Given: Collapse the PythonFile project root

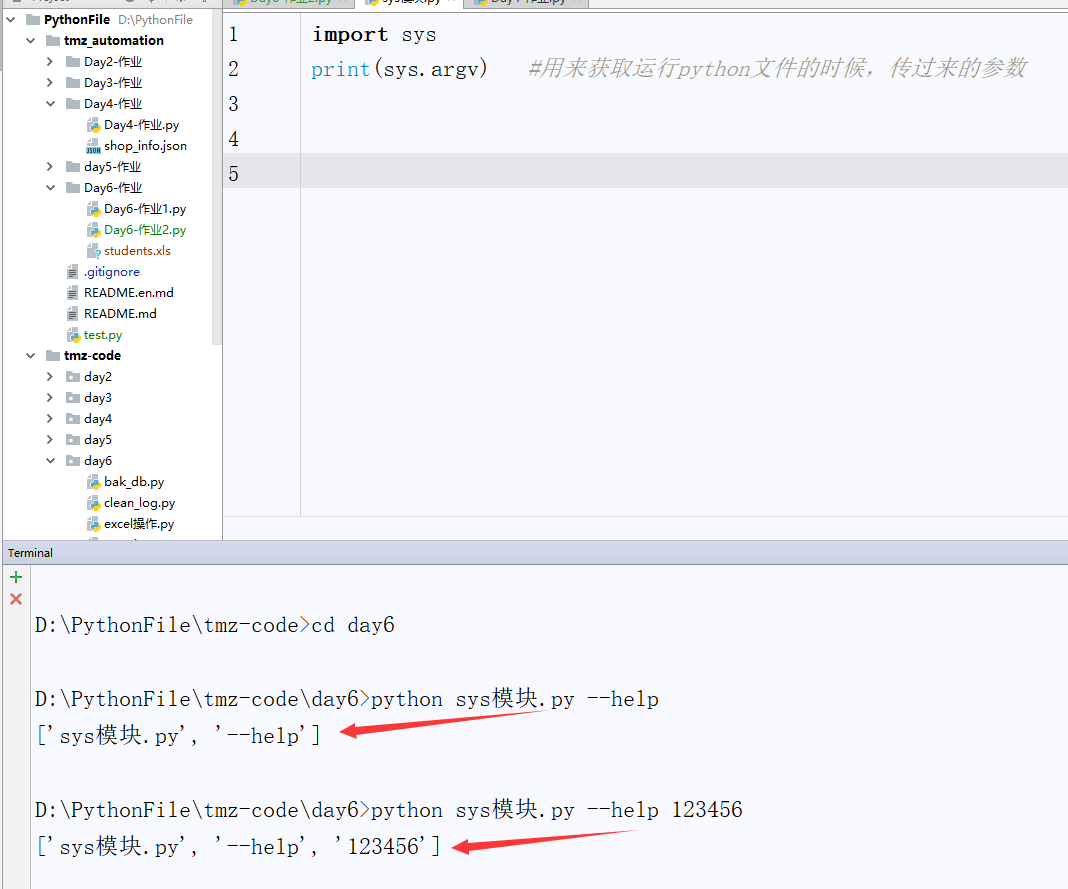Looking at the screenshot, I should [x=11, y=20].
